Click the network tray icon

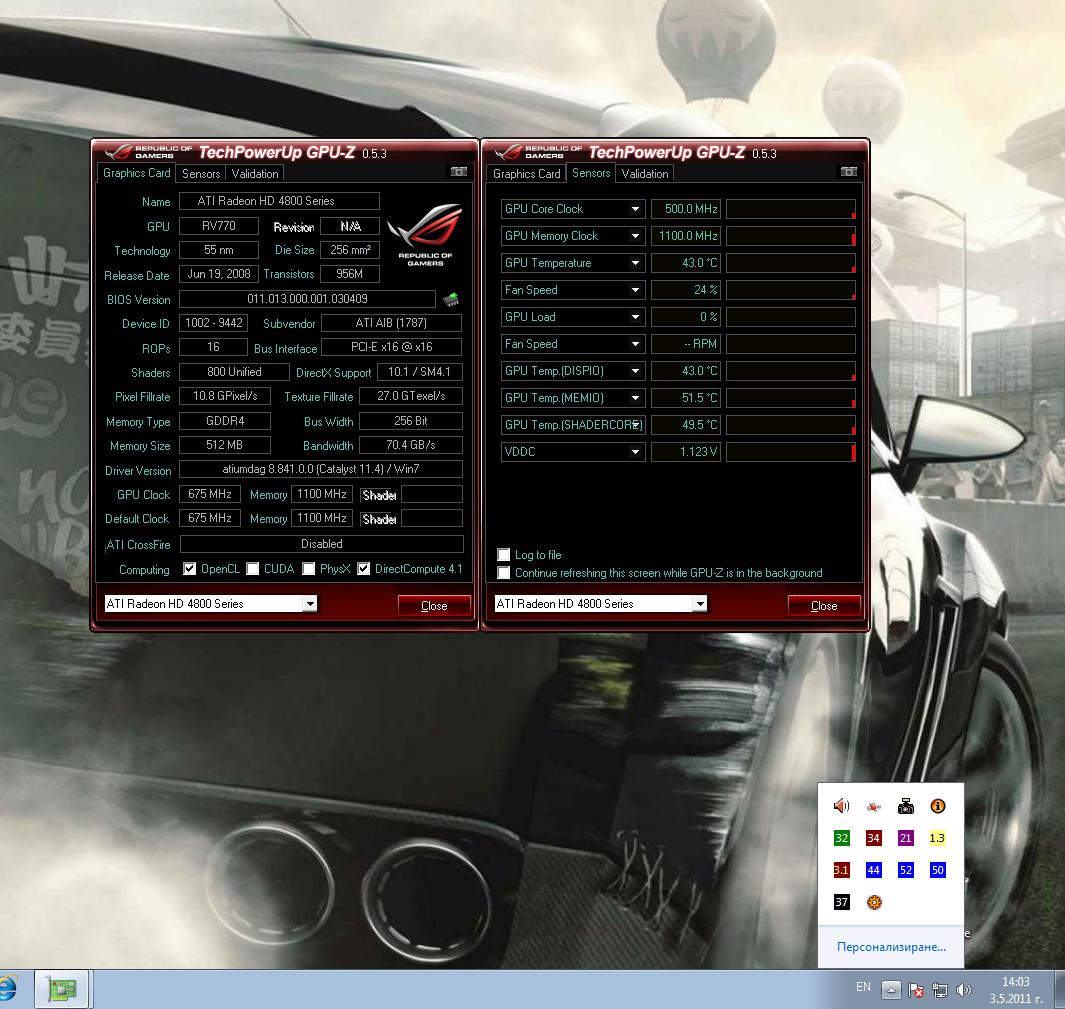click(939, 990)
